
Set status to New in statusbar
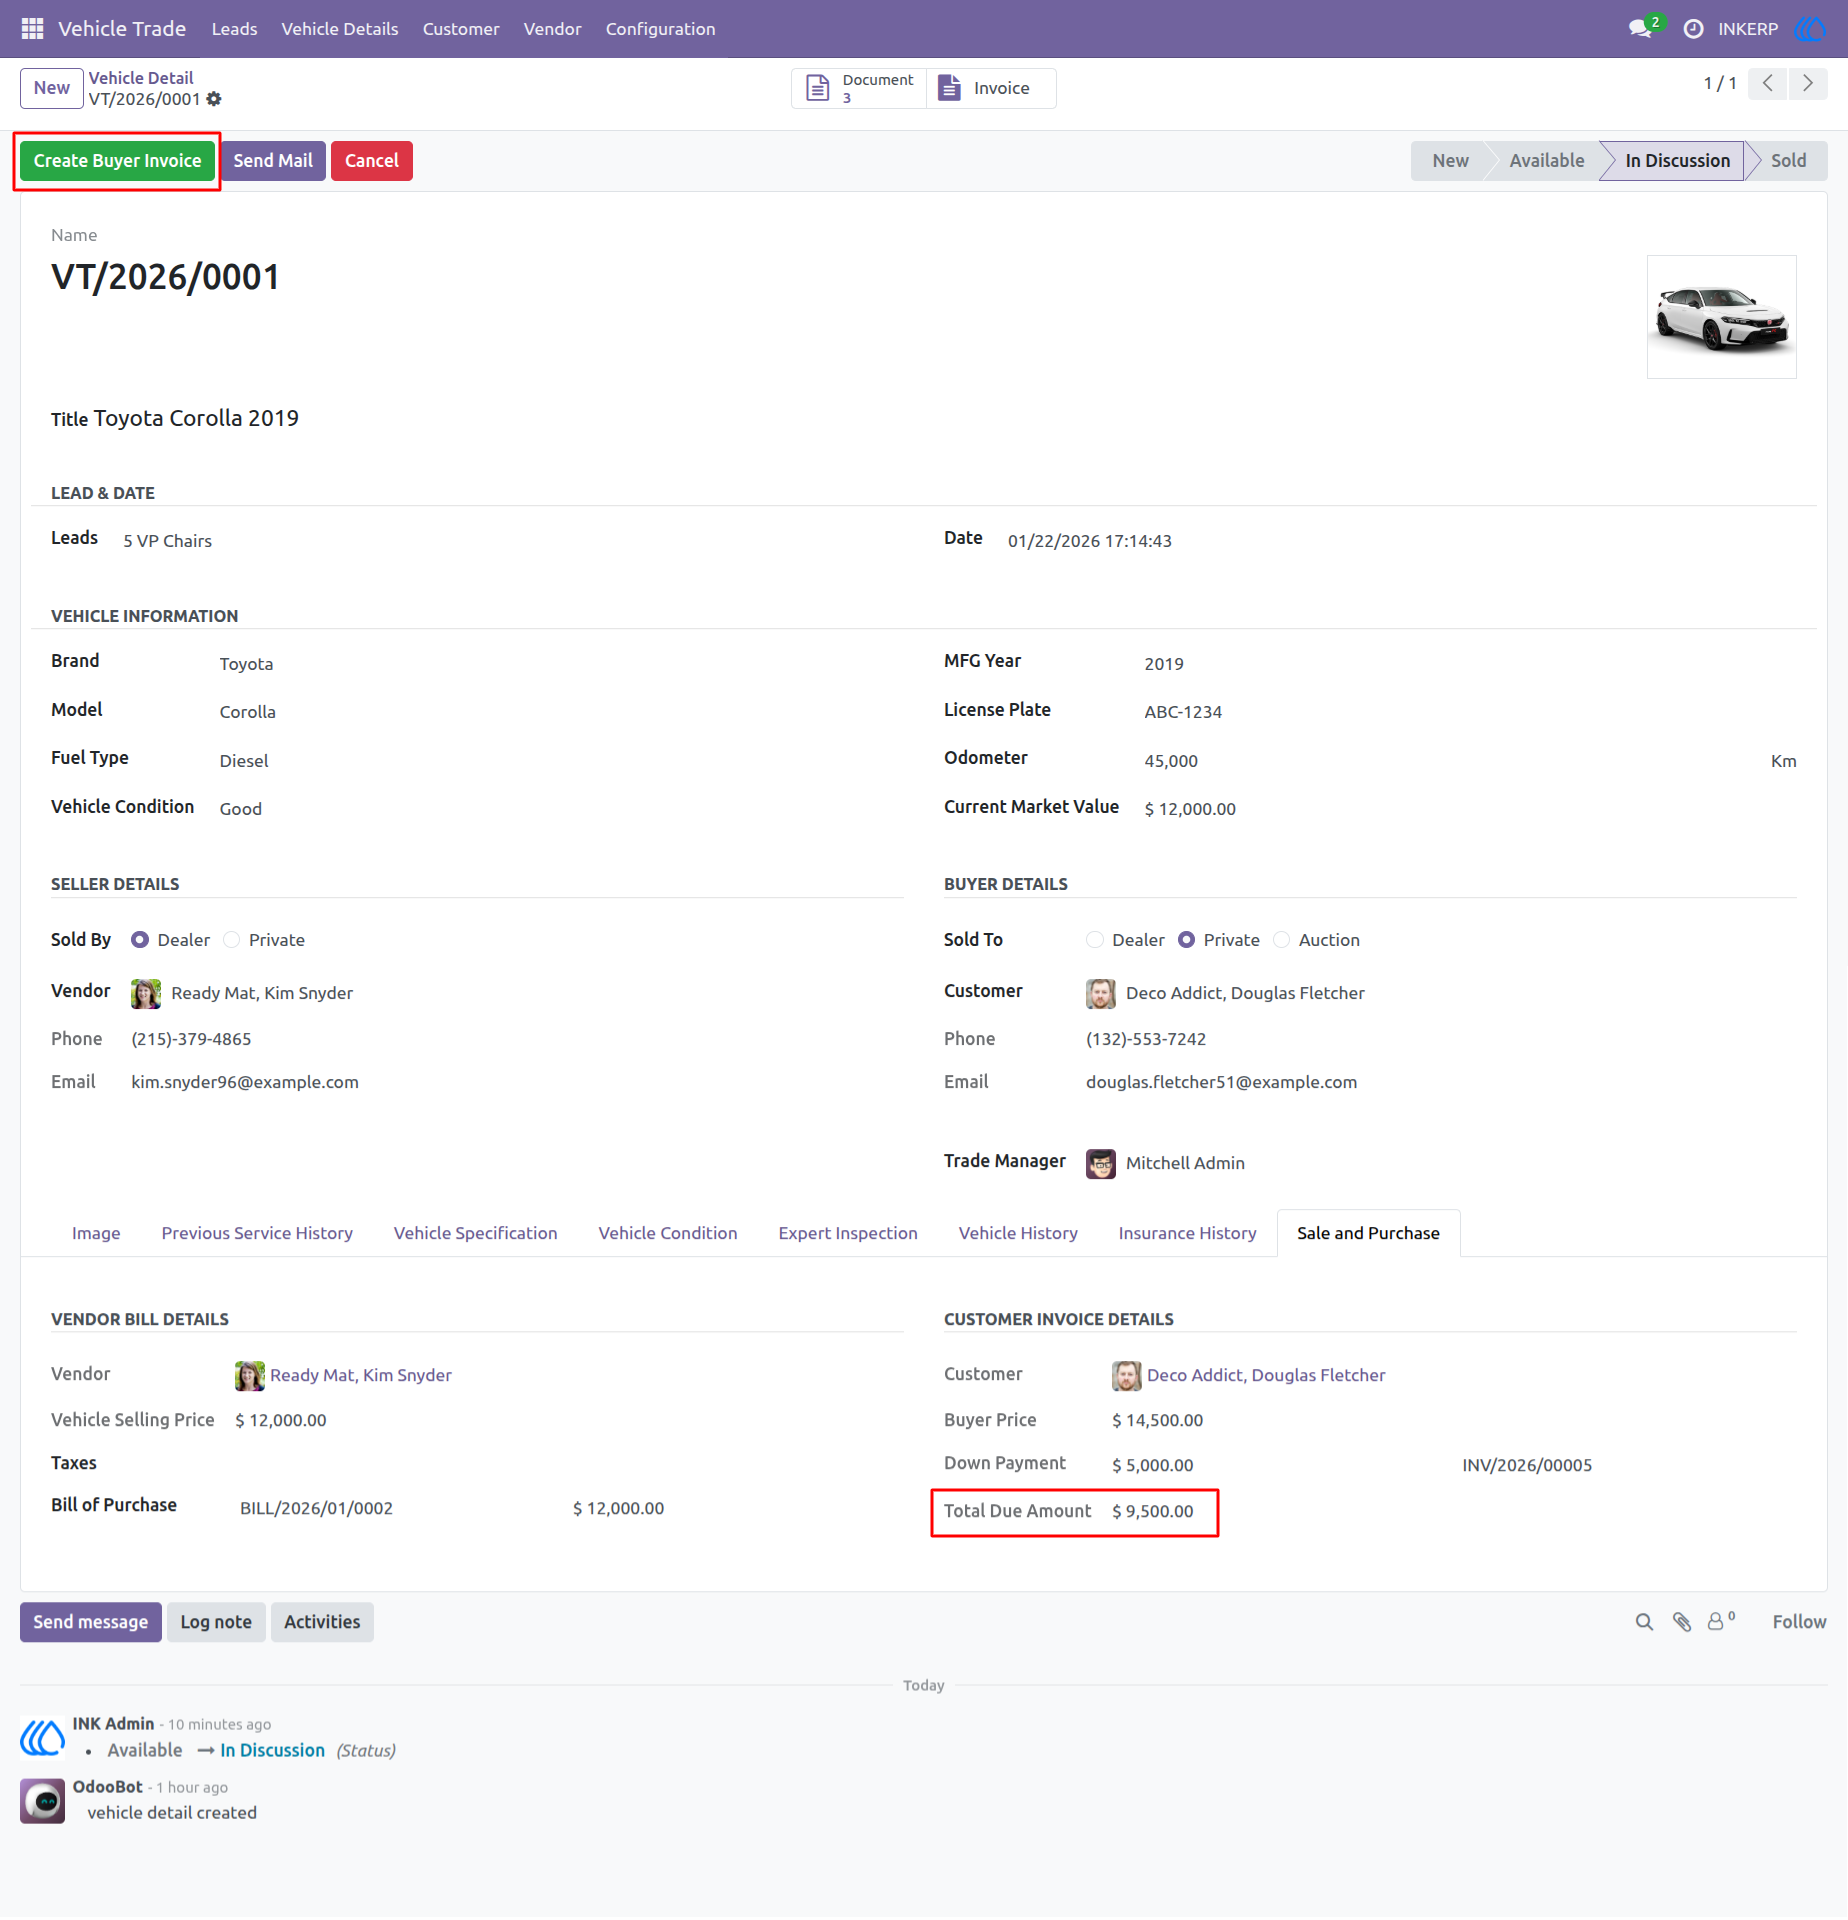[1450, 161]
